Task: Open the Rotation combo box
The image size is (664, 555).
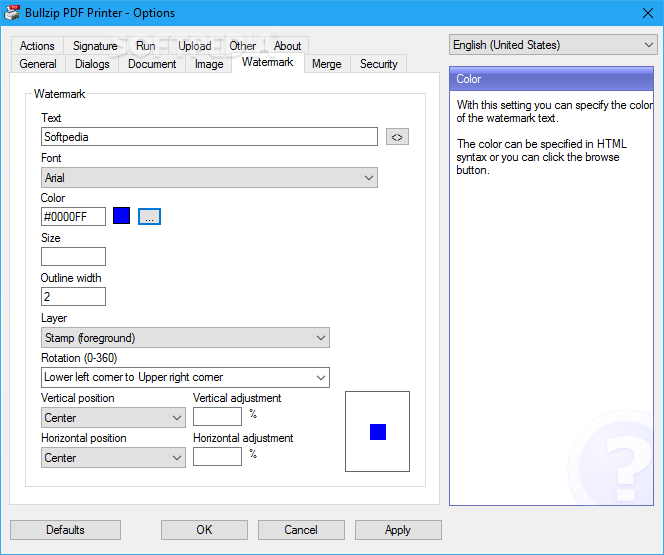Action: point(185,377)
